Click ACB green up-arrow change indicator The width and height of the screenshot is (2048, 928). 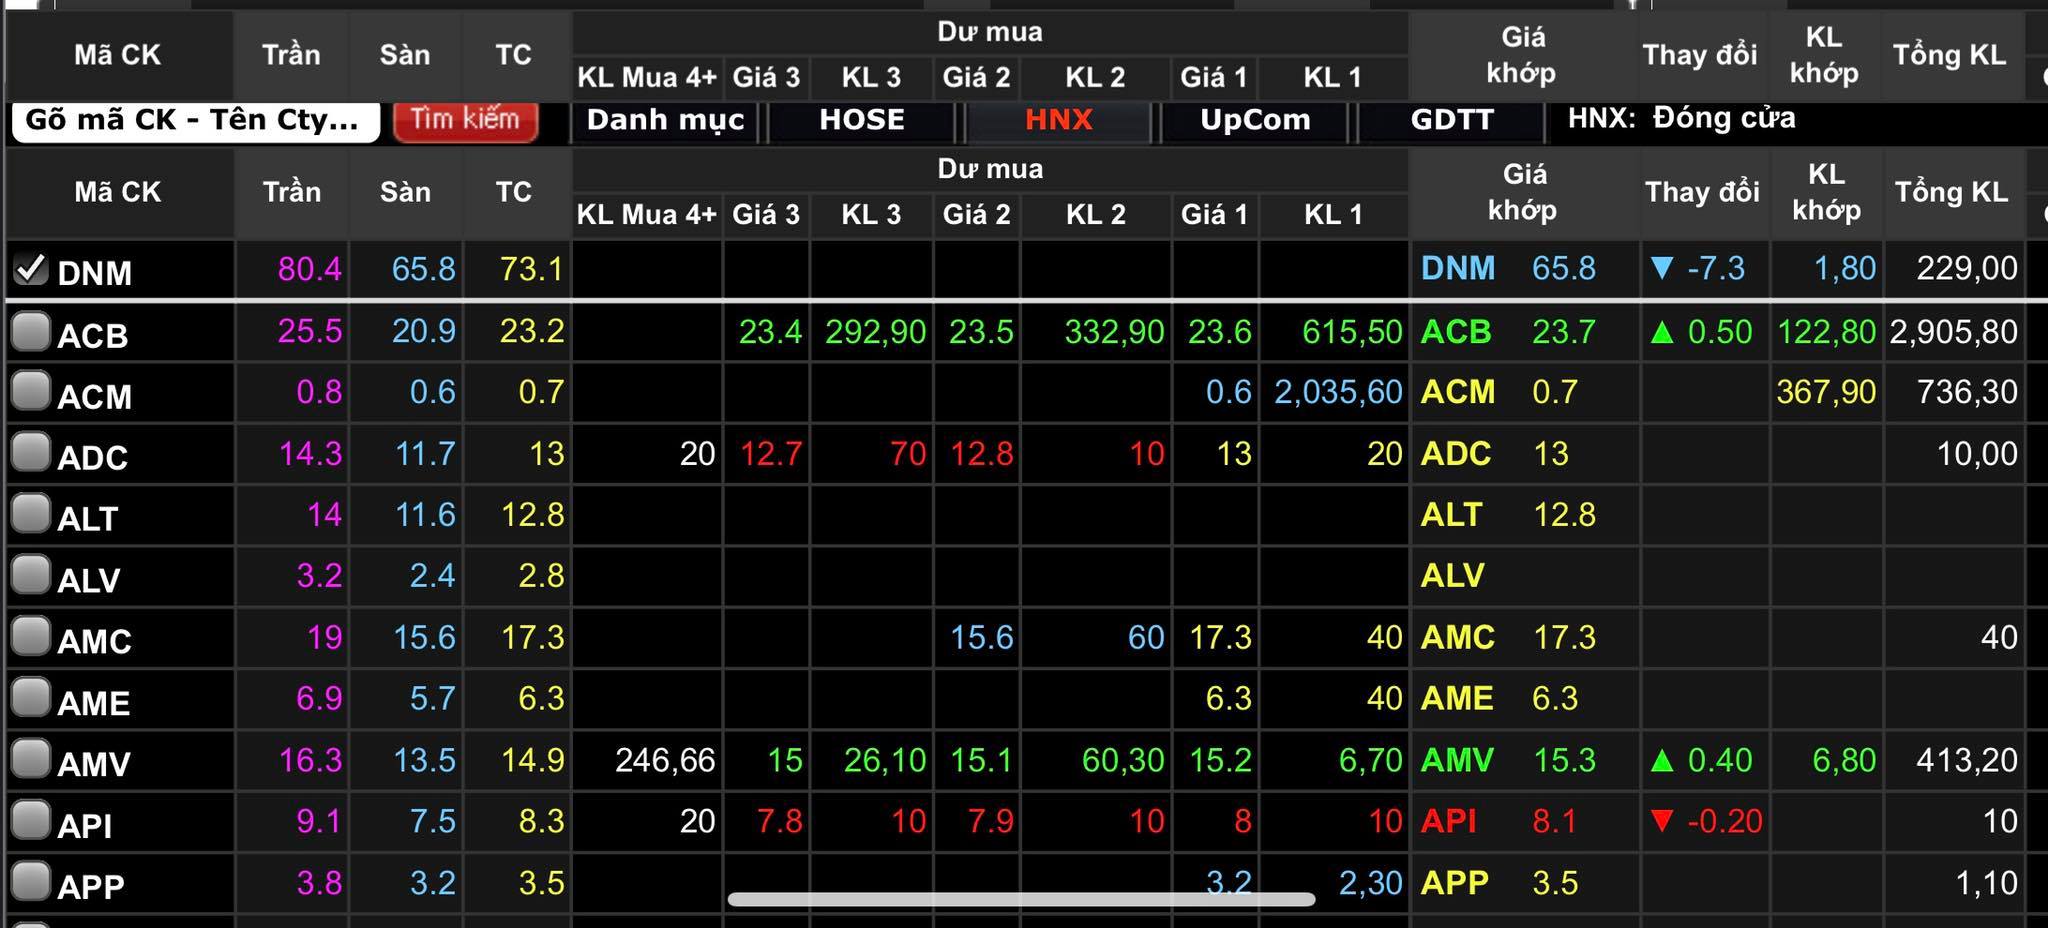pyautogui.click(x=1662, y=332)
